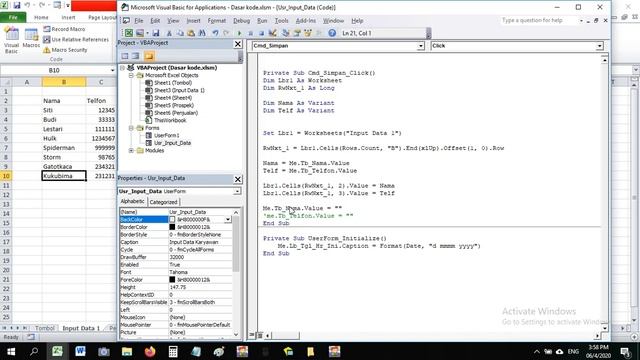The image size is (640, 360).
Task: Open Properties Window via toolbar icon
Action: click(x=297, y=33)
